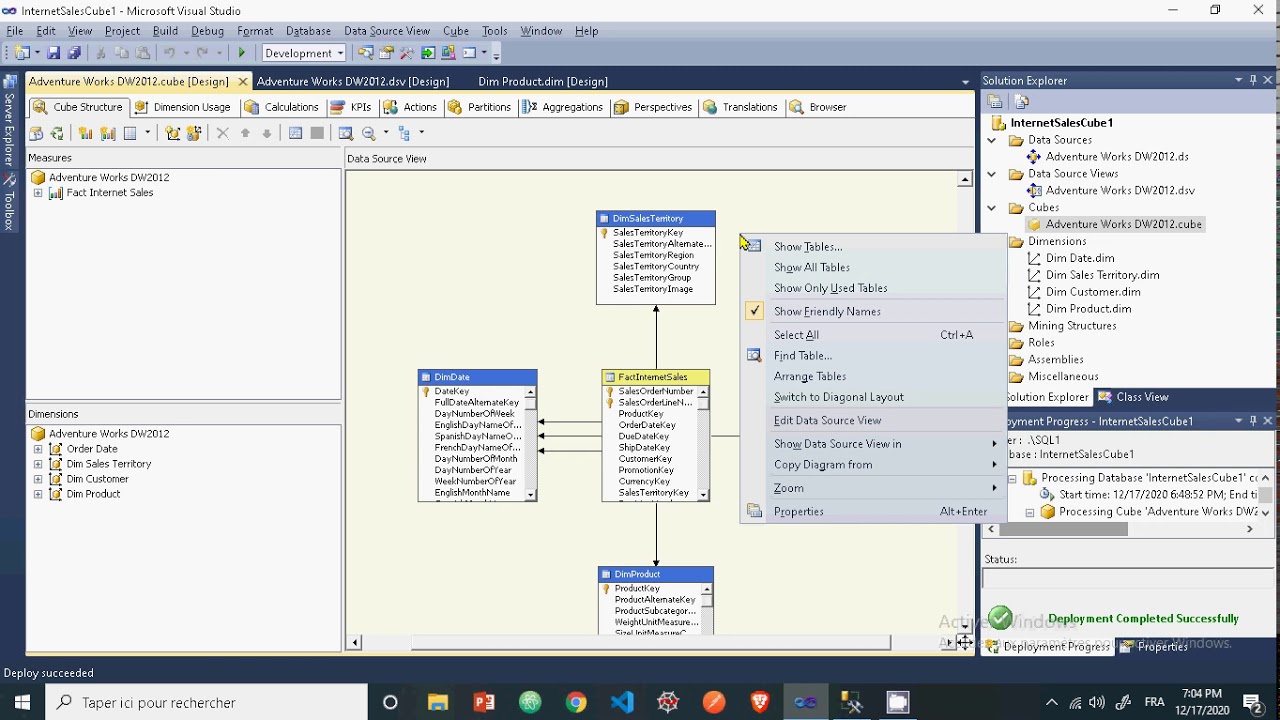
Task: Click the Show All Files icon
Action: tap(1022, 101)
